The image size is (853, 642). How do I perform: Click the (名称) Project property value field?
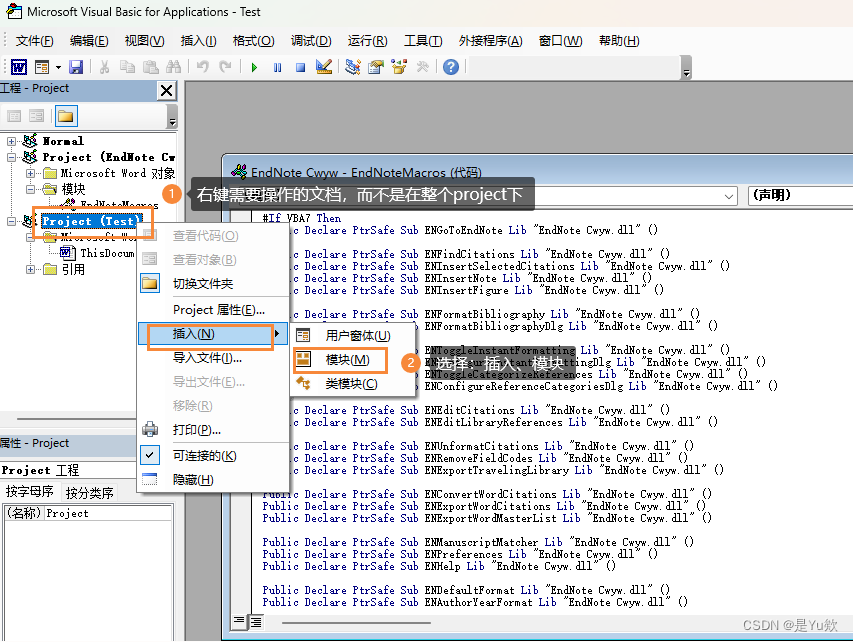108,514
